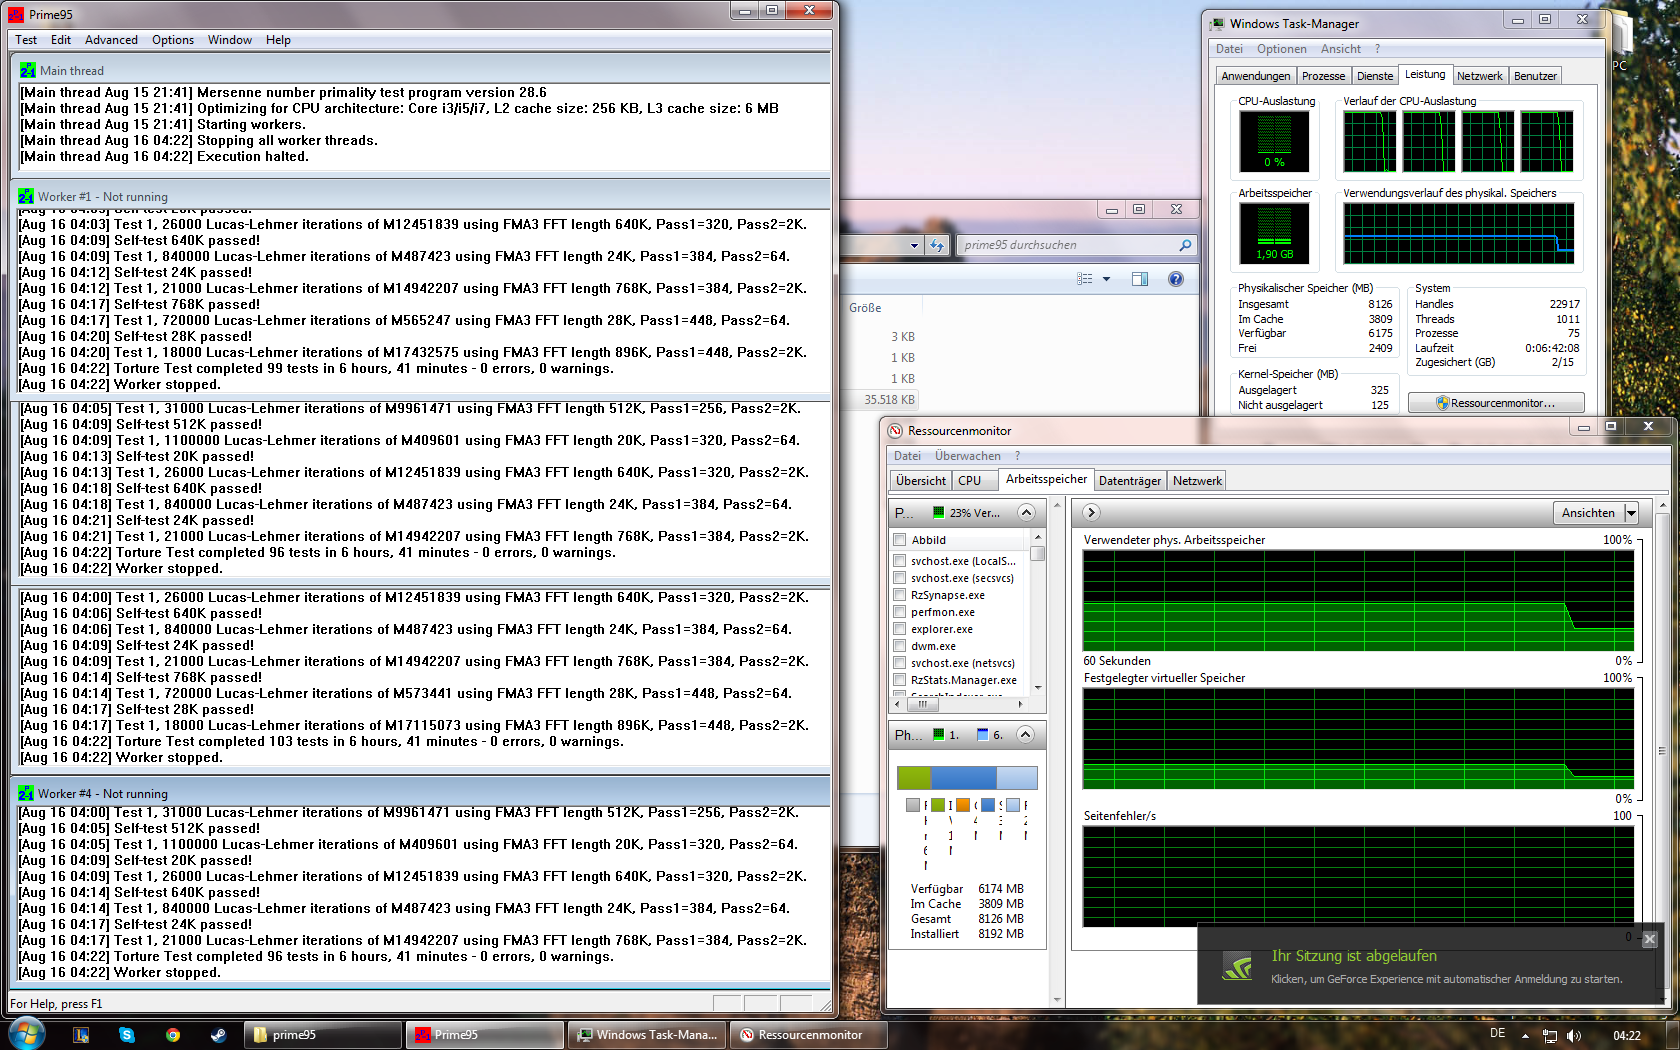Check the RzSynapse.exe process checkbox

(x=900, y=595)
